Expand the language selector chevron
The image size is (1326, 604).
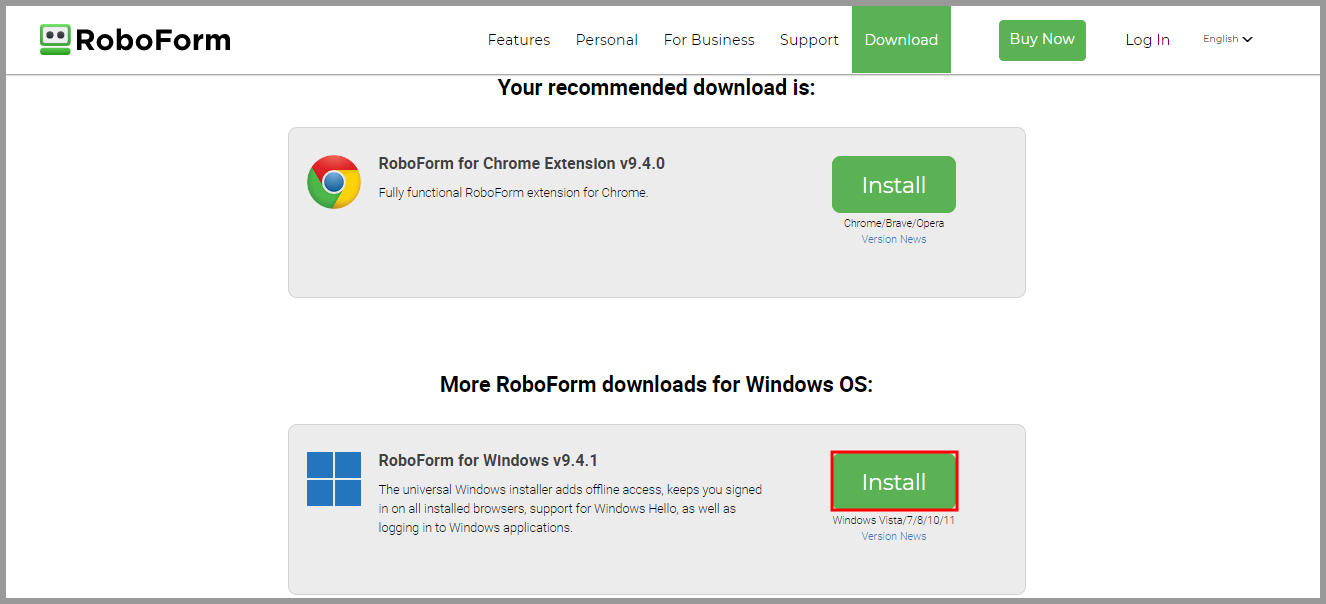(x=1245, y=39)
